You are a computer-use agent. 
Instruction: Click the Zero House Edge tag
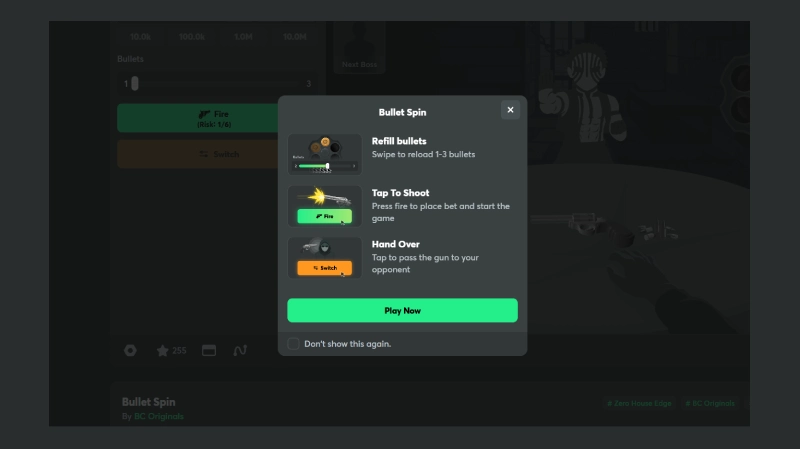pyautogui.click(x=639, y=404)
